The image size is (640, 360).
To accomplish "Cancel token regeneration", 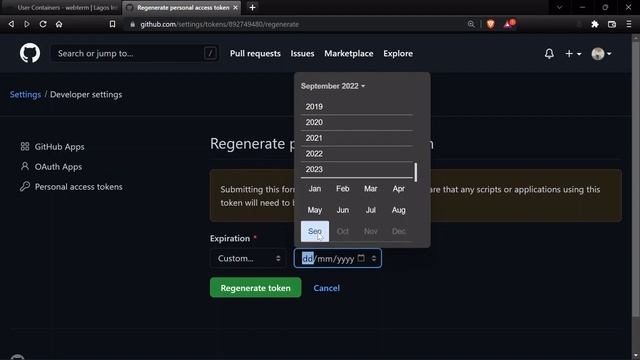I will 327,288.
